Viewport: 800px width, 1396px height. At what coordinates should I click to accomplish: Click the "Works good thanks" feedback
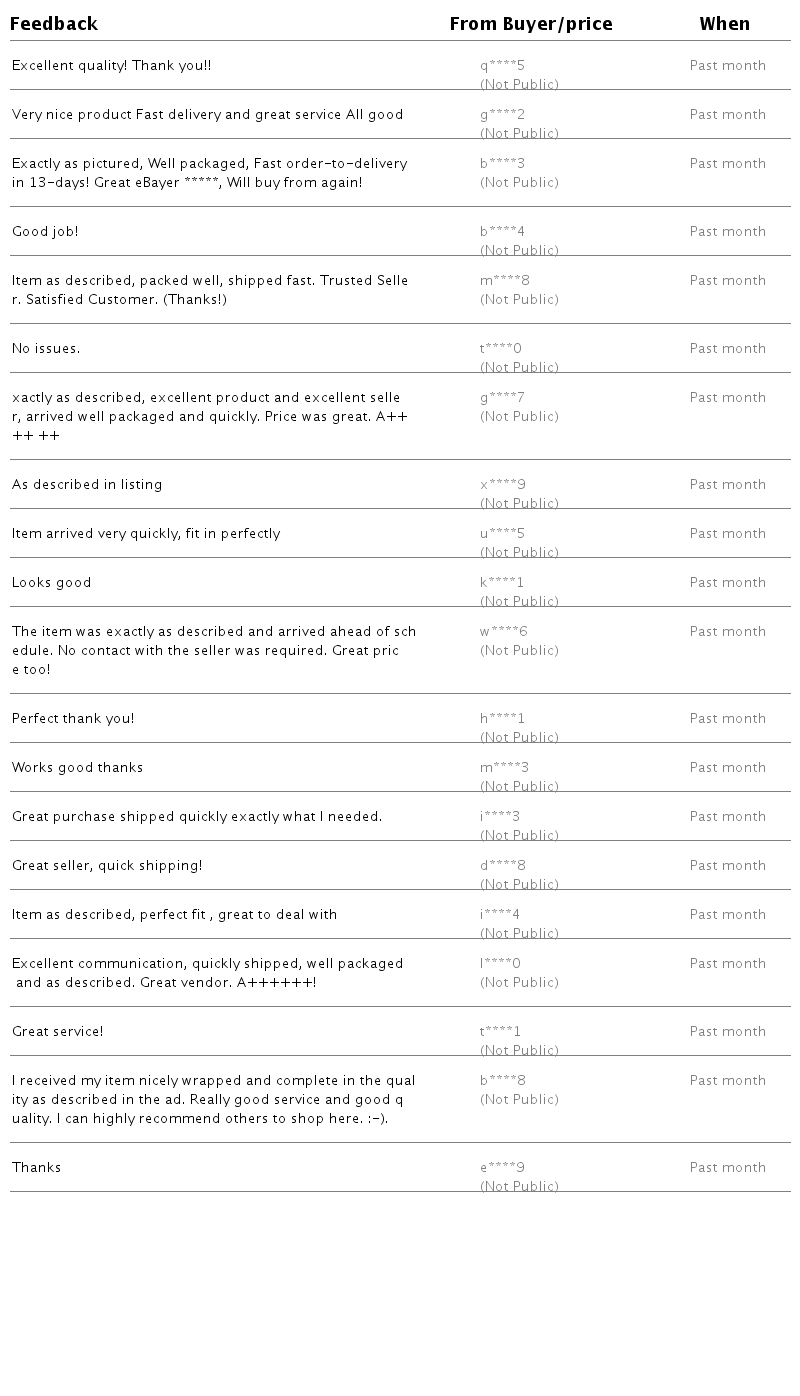77,768
